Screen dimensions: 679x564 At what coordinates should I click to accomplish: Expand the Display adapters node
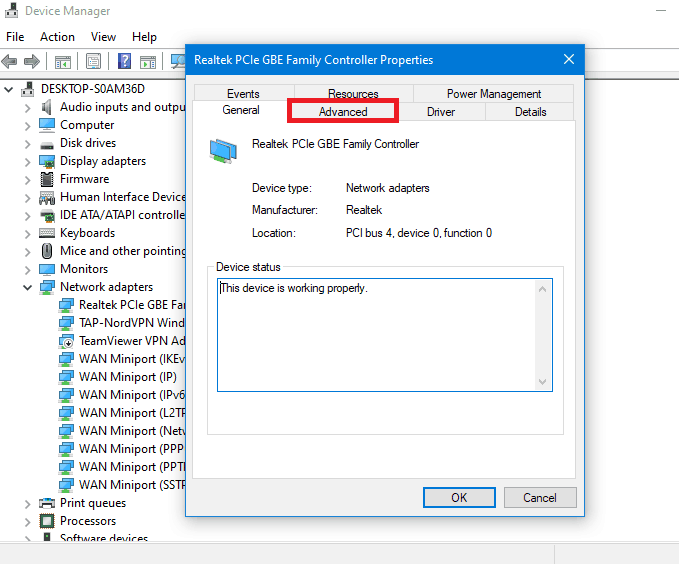[28, 162]
